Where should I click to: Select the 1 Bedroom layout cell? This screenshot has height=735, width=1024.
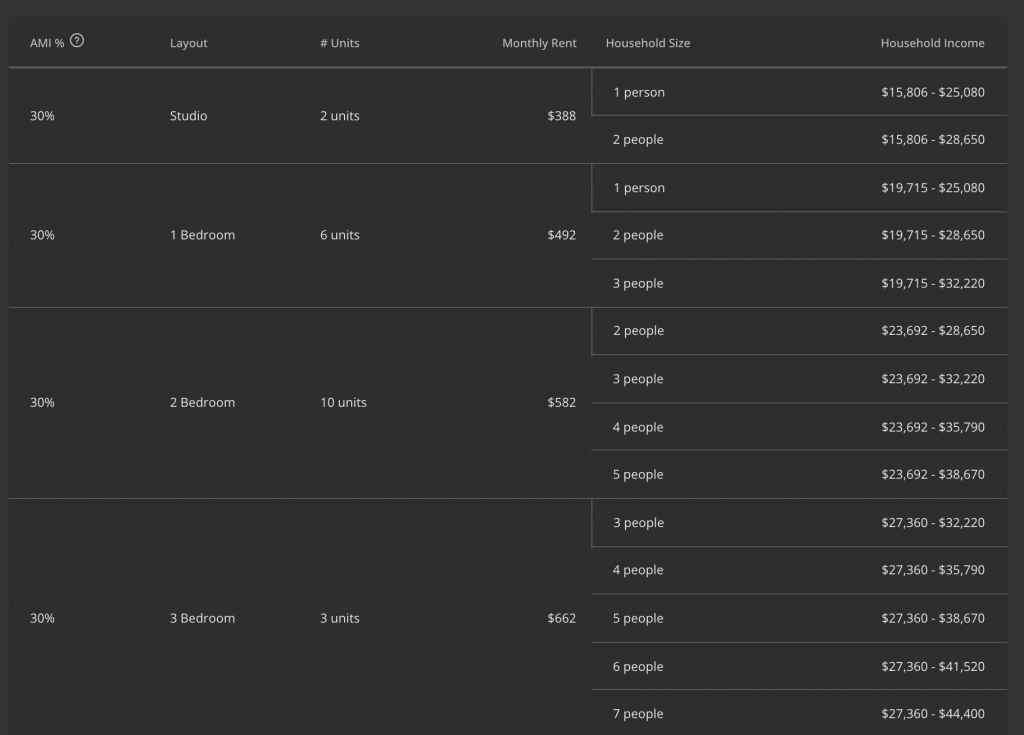202,235
